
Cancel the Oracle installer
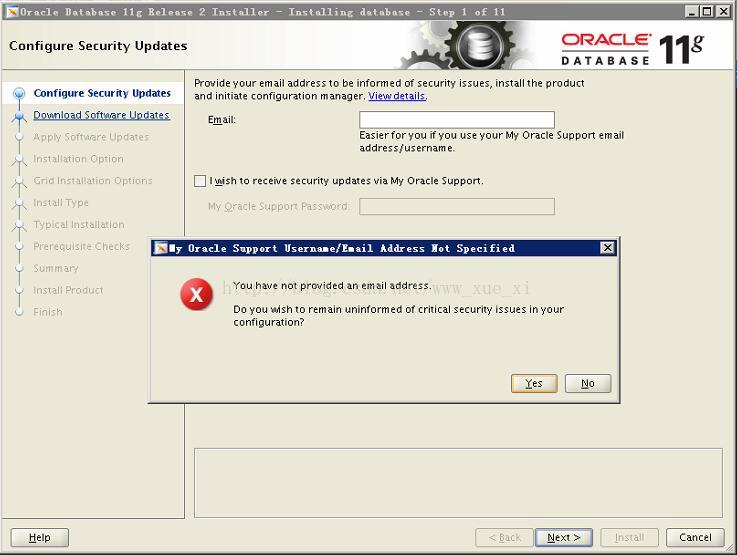point(695,538)
